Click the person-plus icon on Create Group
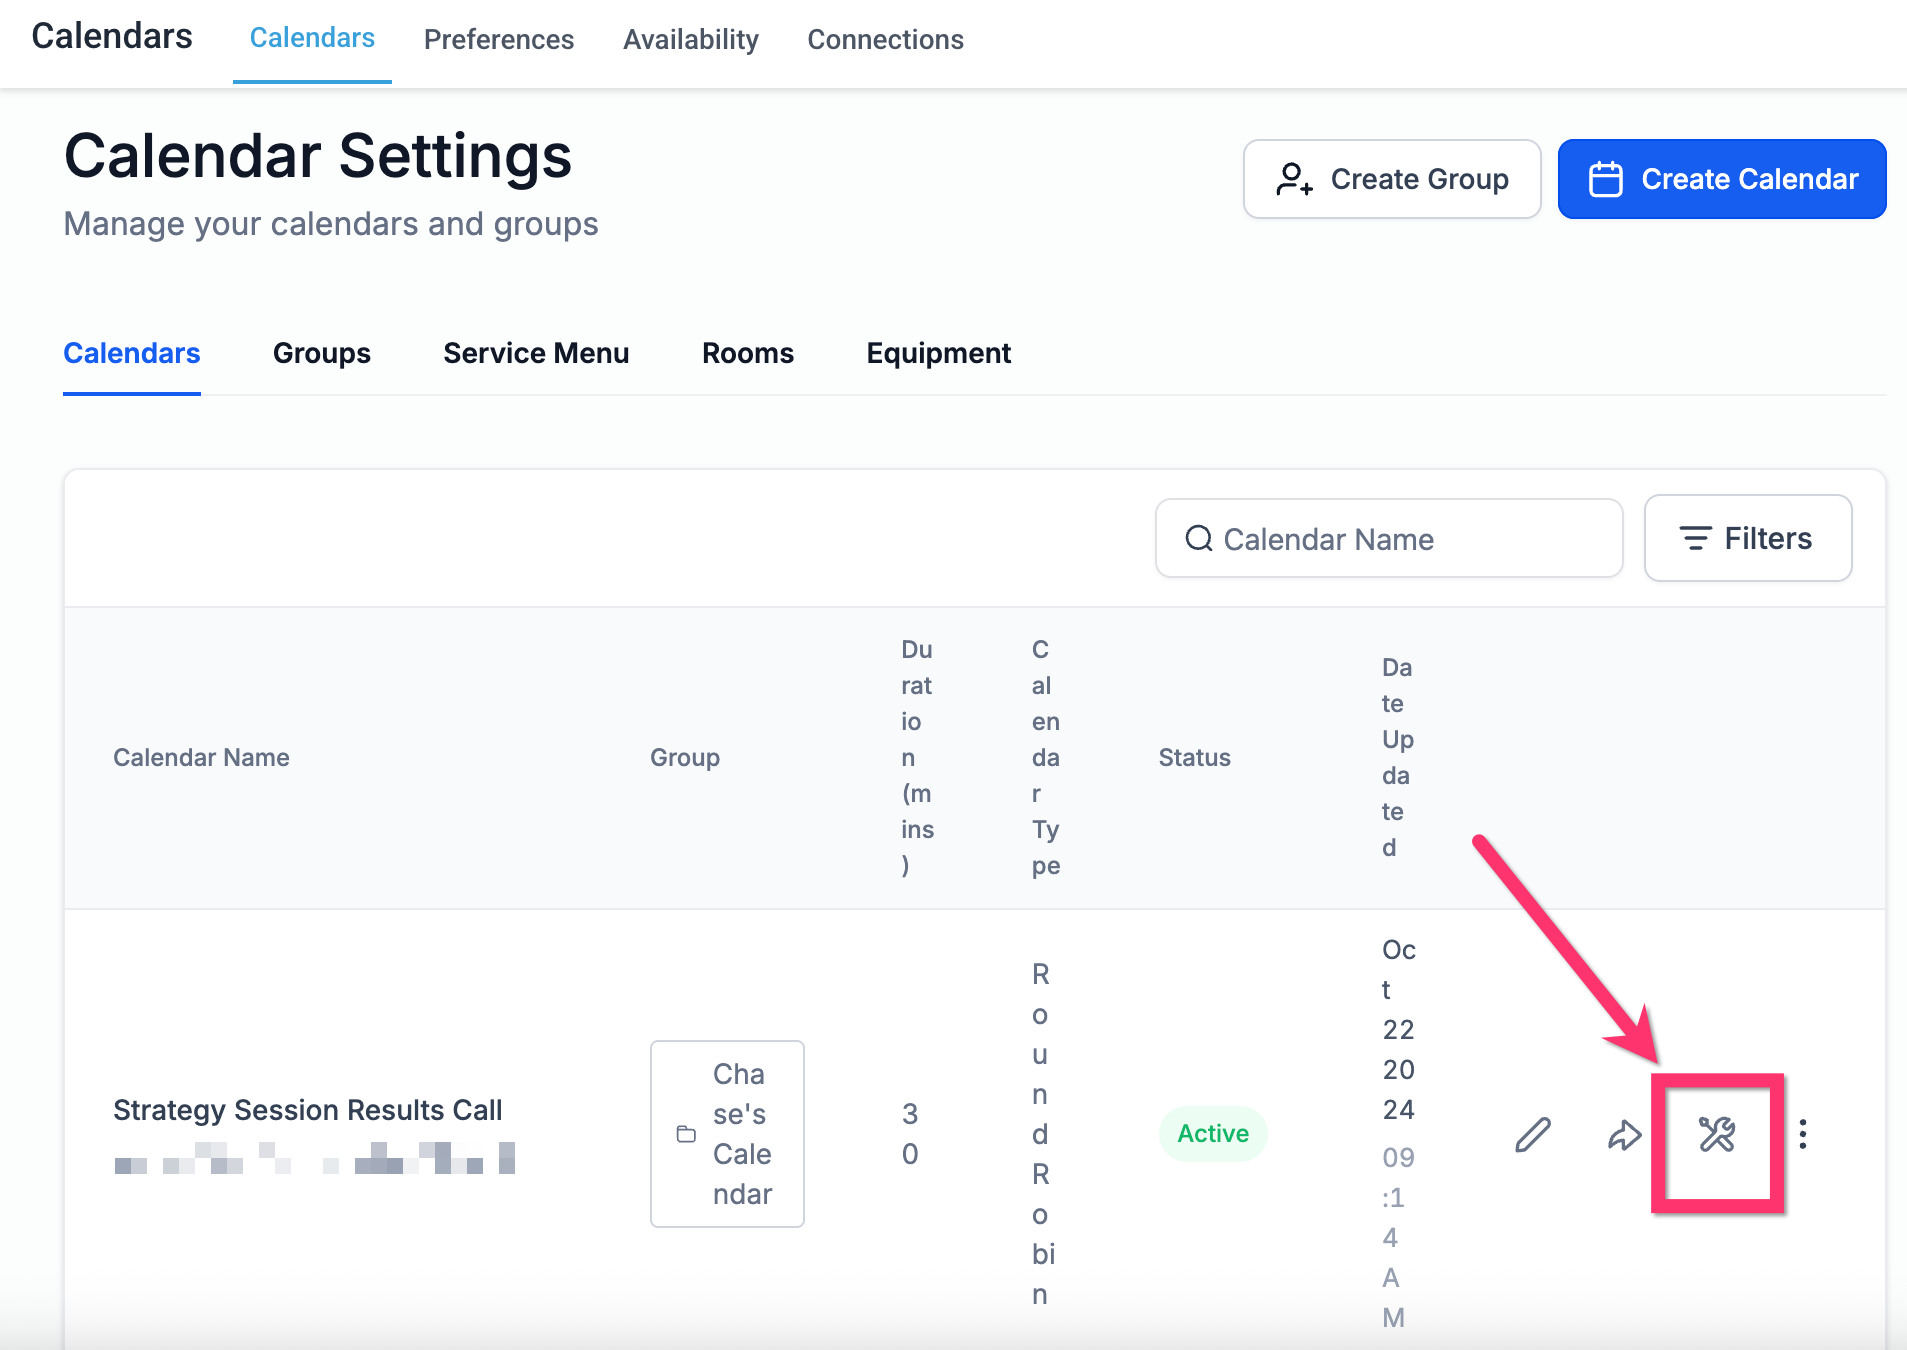The image size is (1907, 1350). click(x=1294, y=179)
